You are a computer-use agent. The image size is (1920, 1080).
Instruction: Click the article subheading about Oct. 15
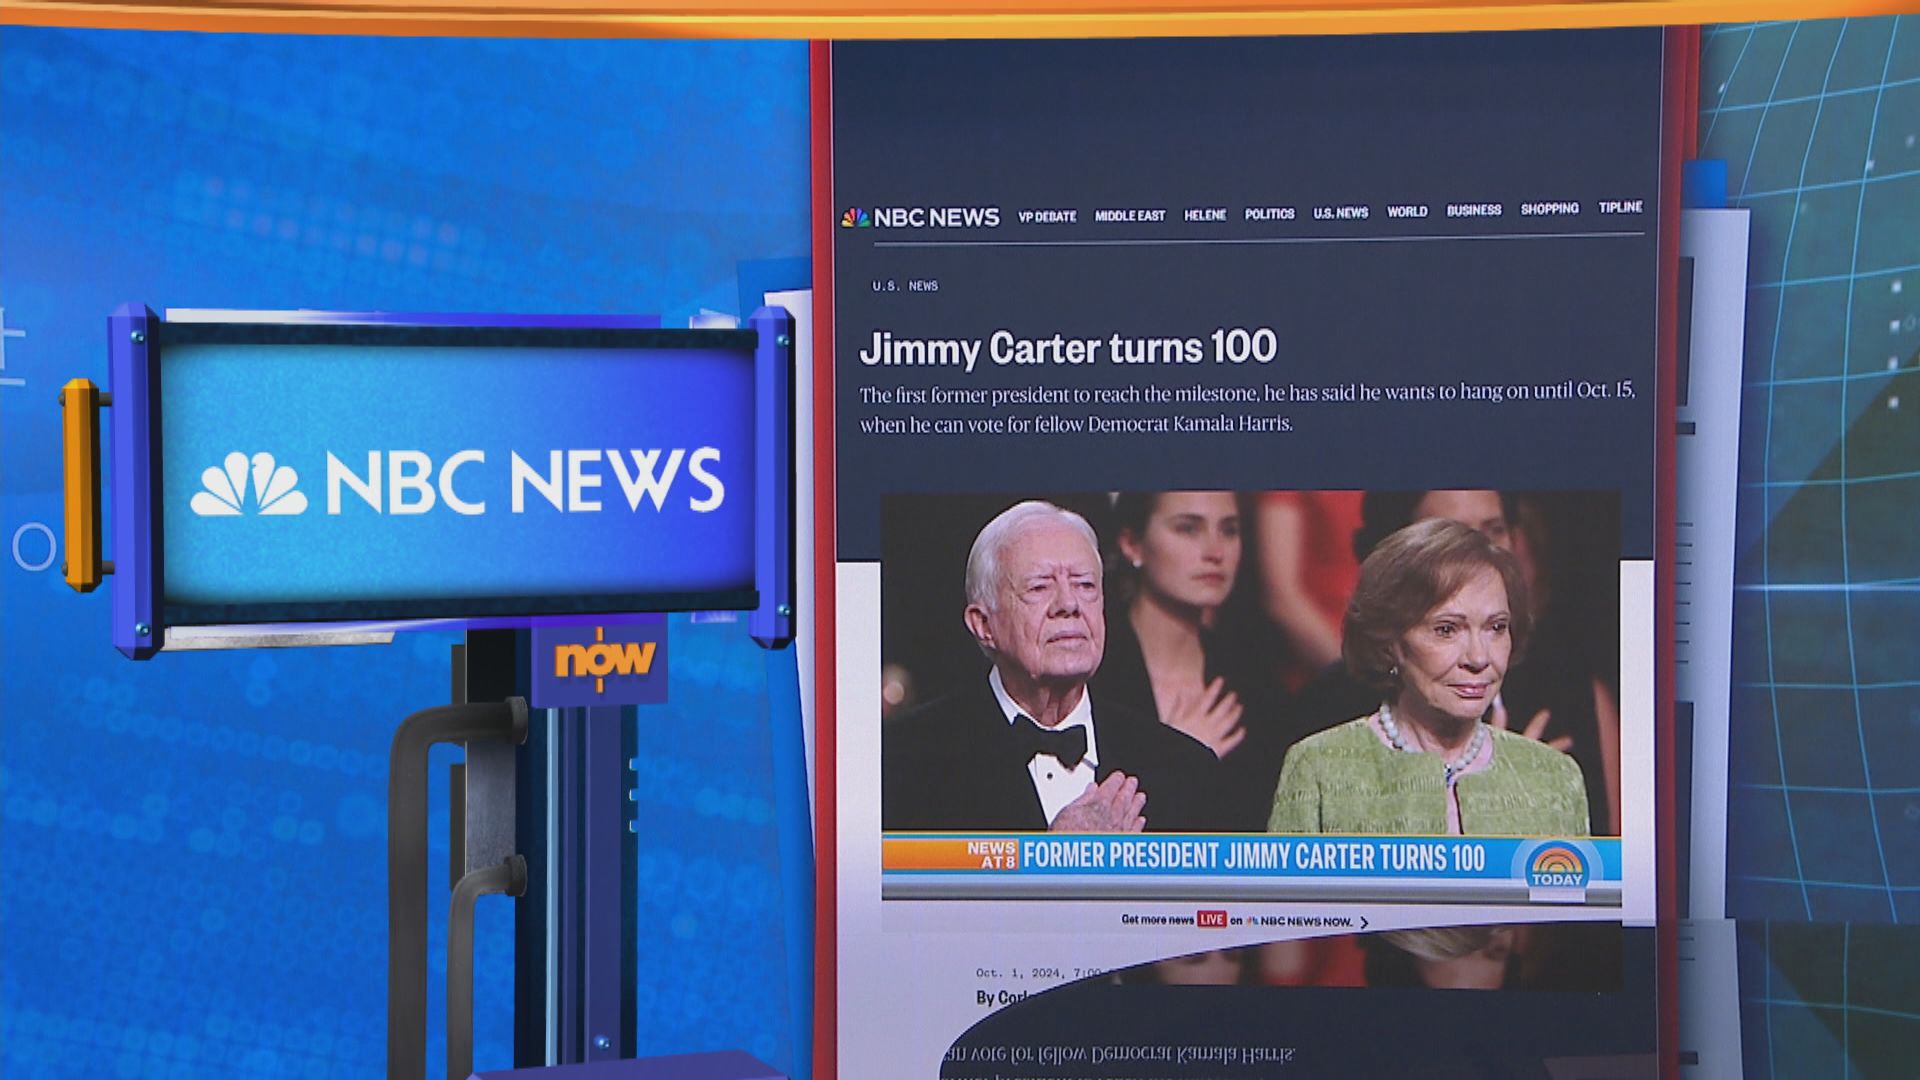pos(1247,407)
